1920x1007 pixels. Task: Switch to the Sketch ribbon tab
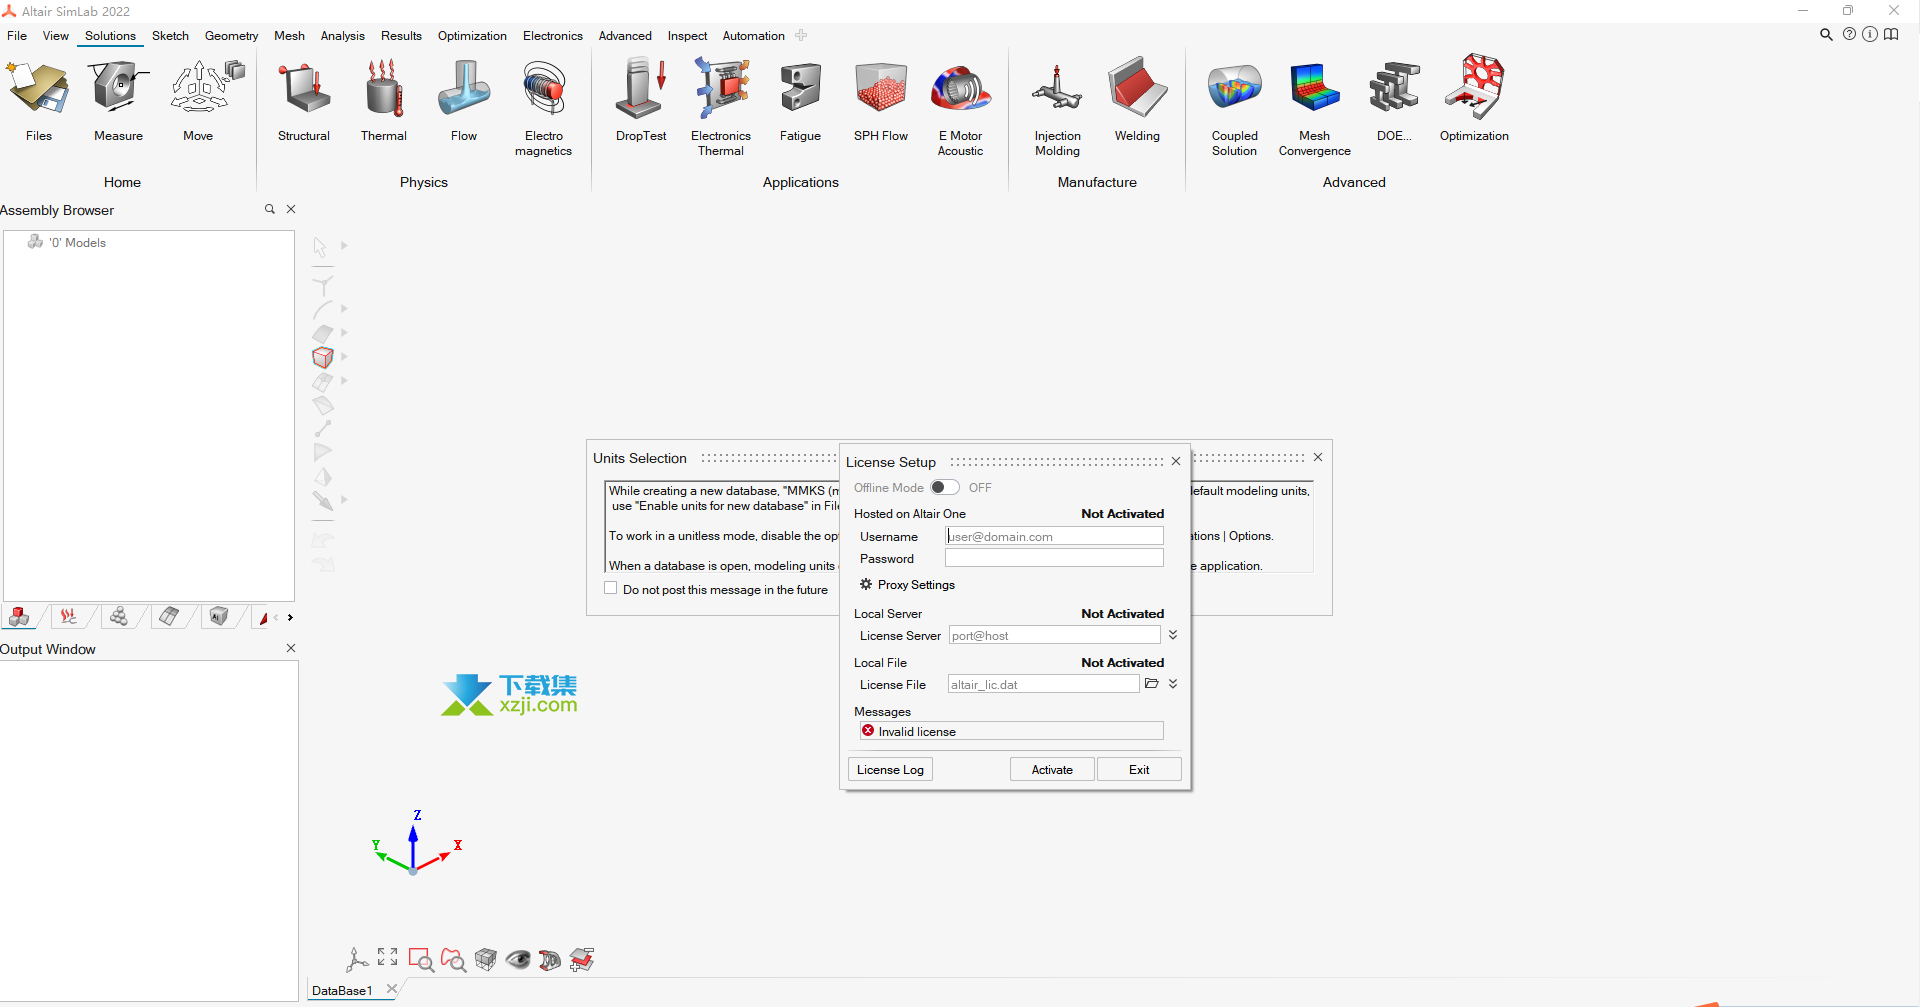(170, 35)
